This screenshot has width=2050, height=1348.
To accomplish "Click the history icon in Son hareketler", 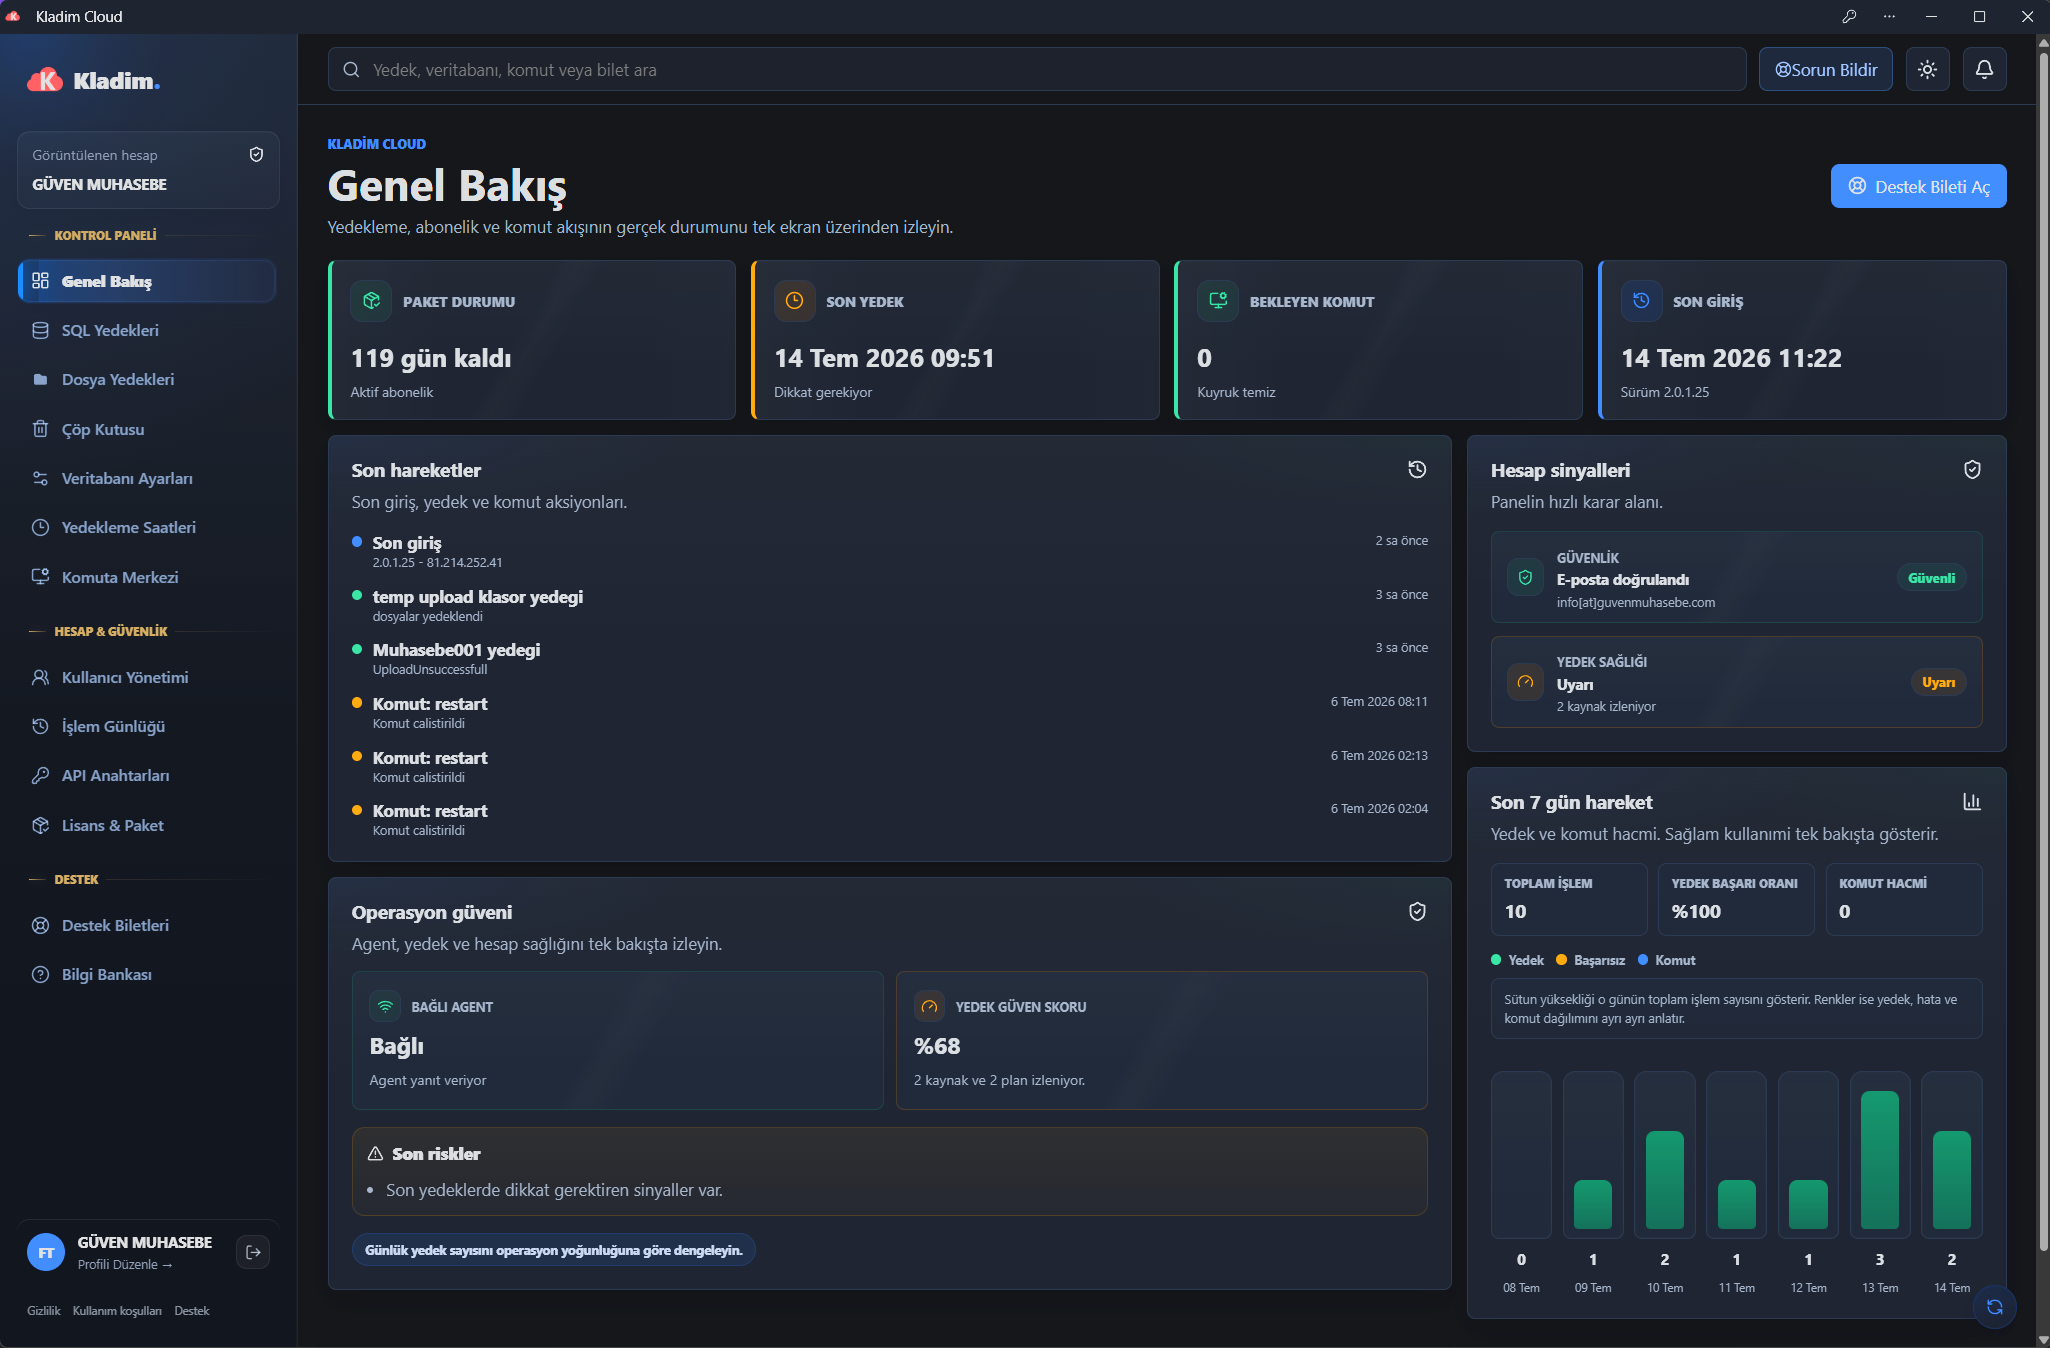I will (x=1417, y=470).
